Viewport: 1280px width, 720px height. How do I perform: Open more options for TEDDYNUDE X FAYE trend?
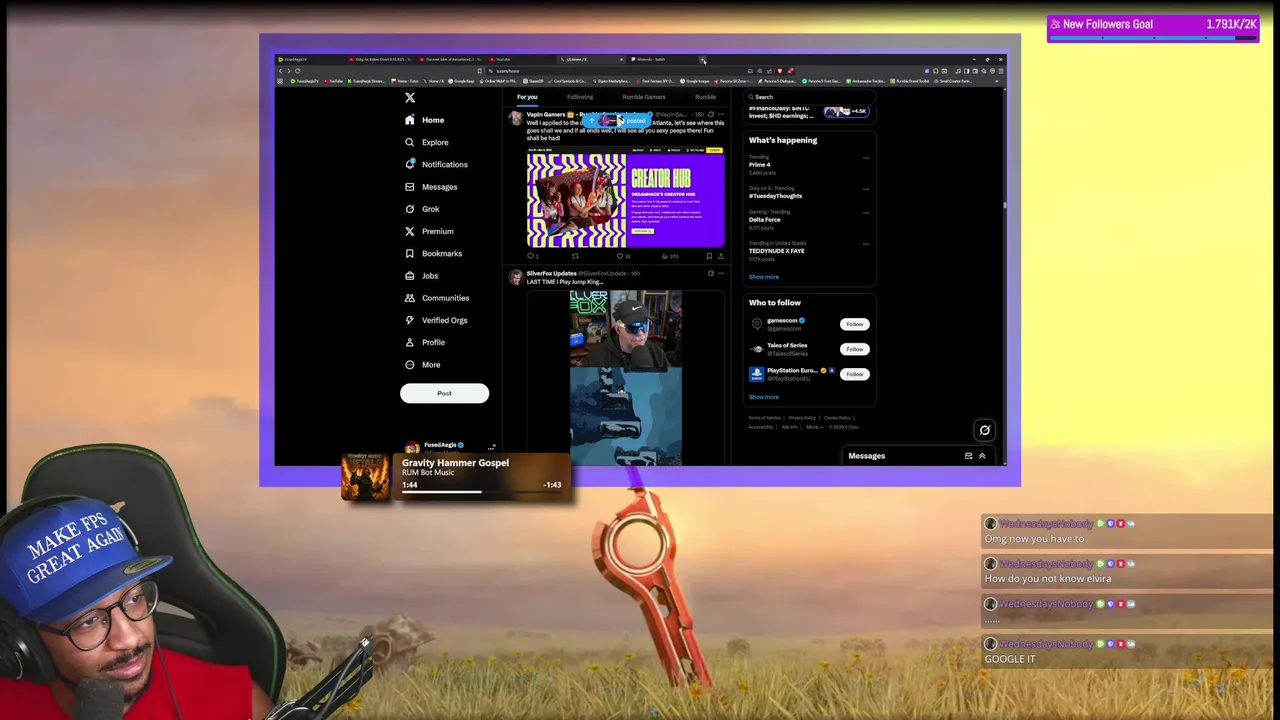click(866, 244)
